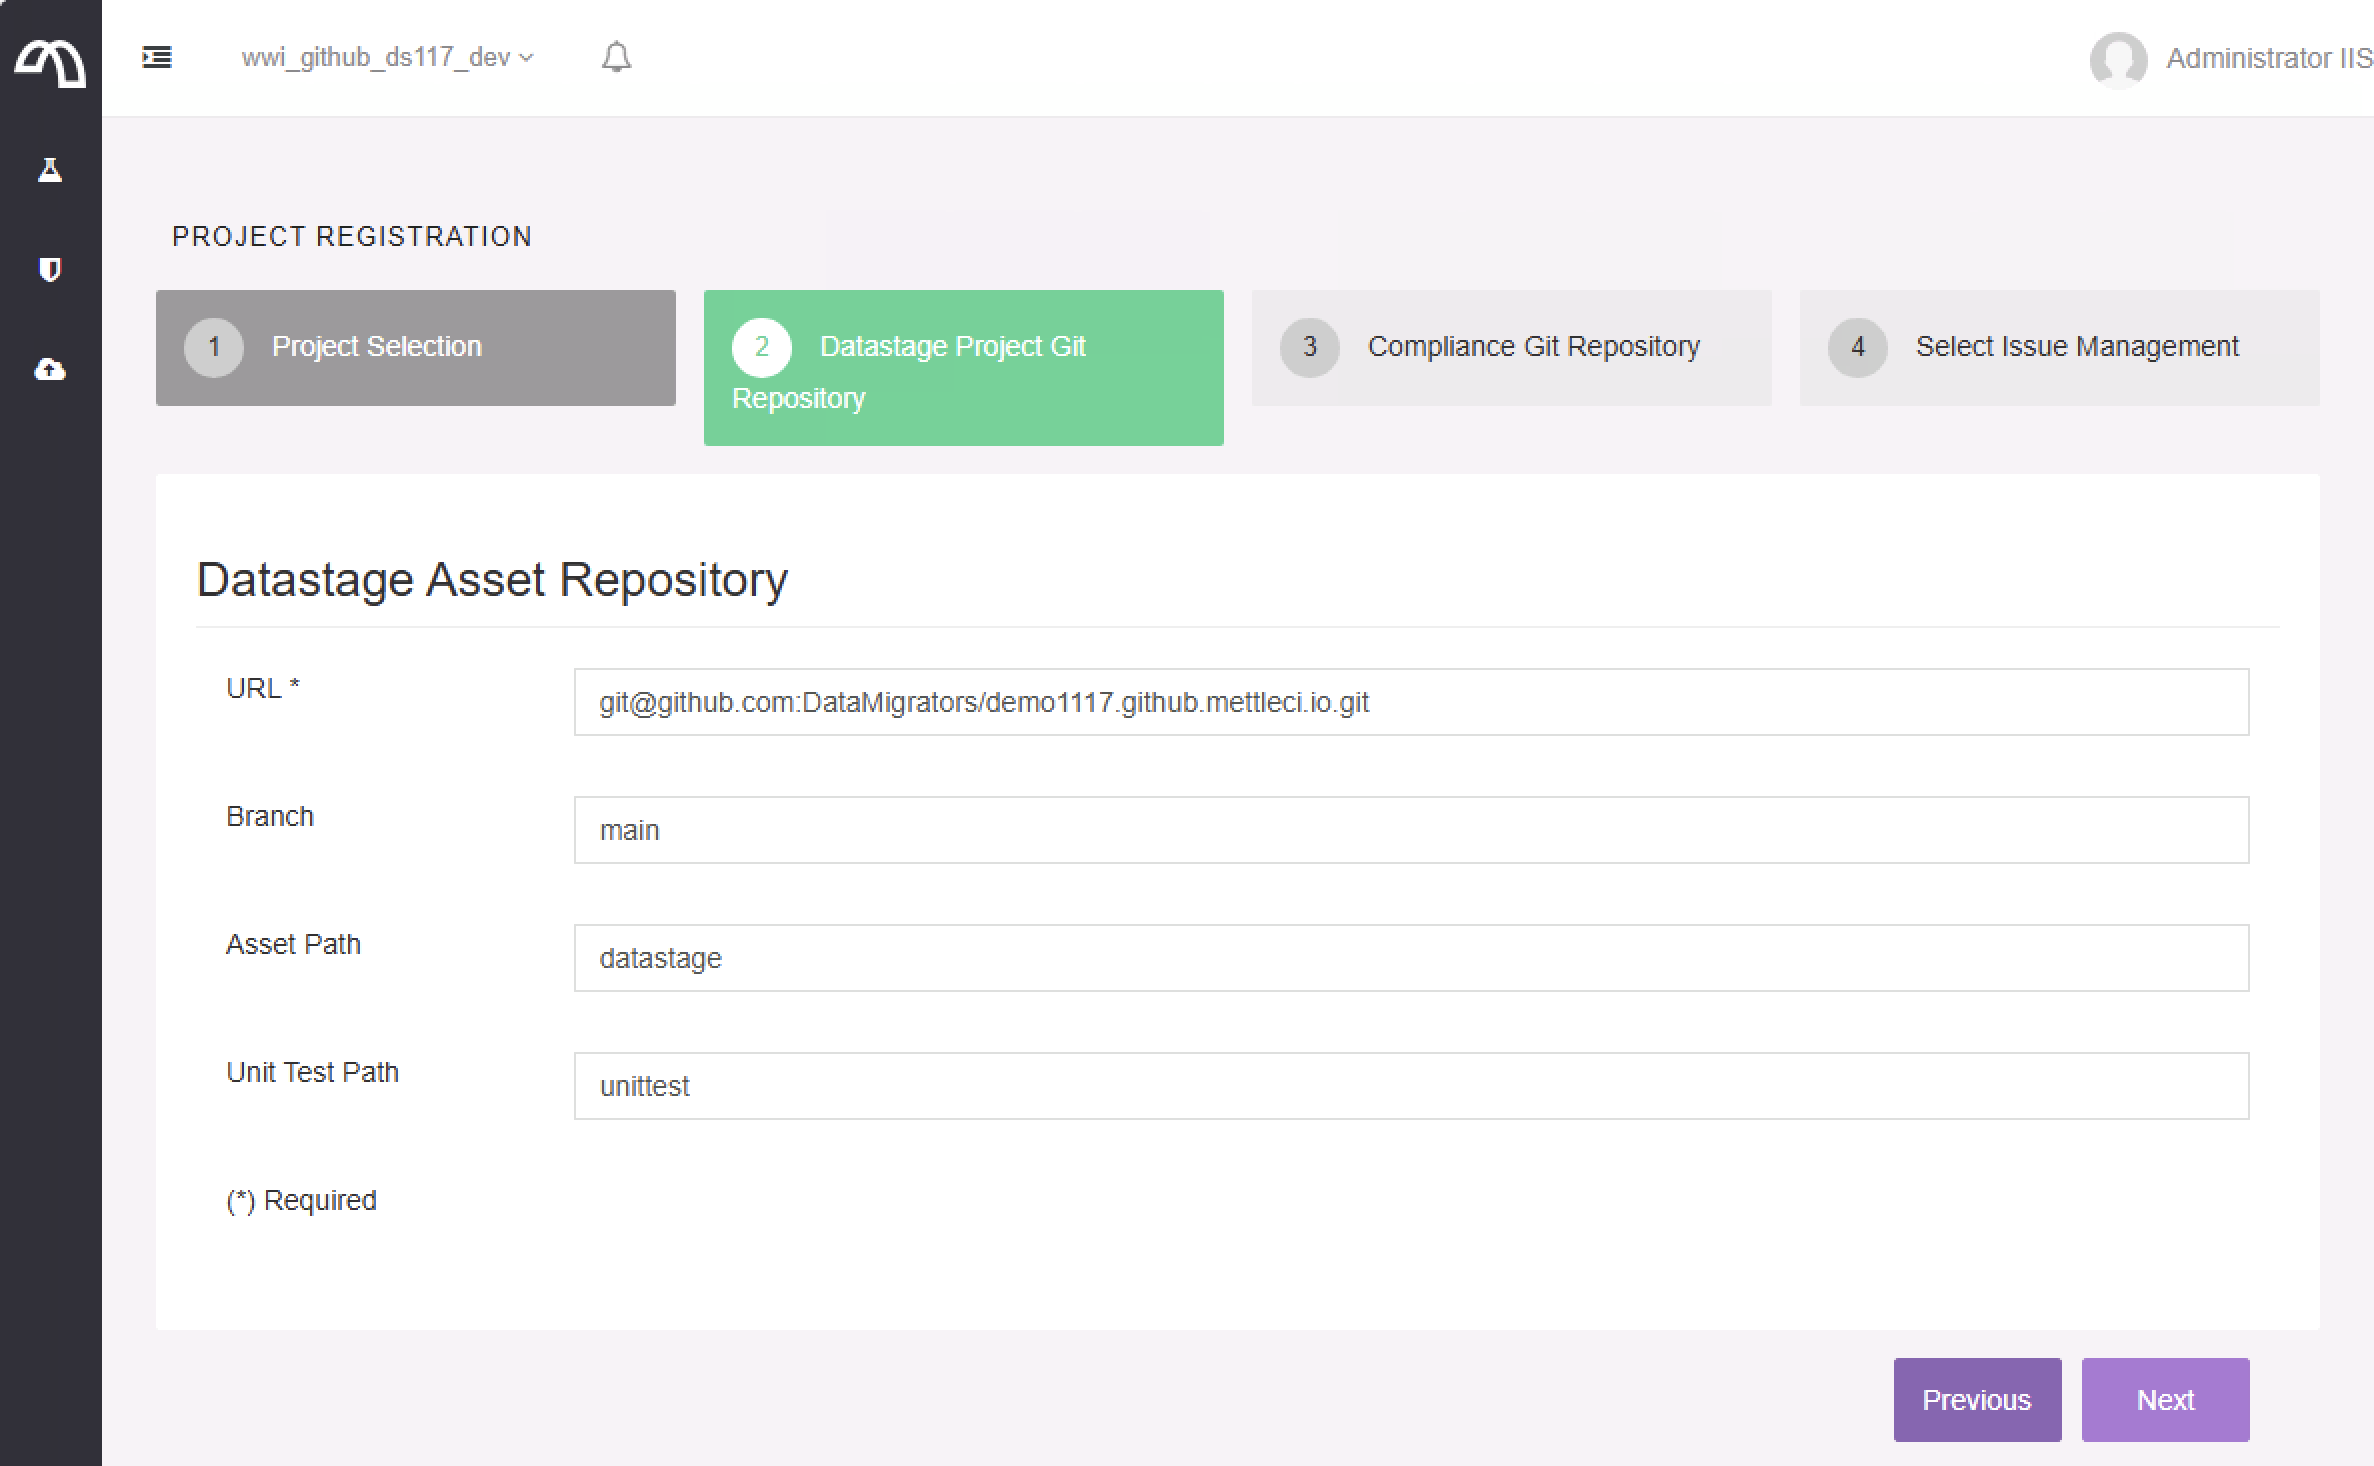
Task: Click the MettleCI logo icon
Action: tap(50, 62)
